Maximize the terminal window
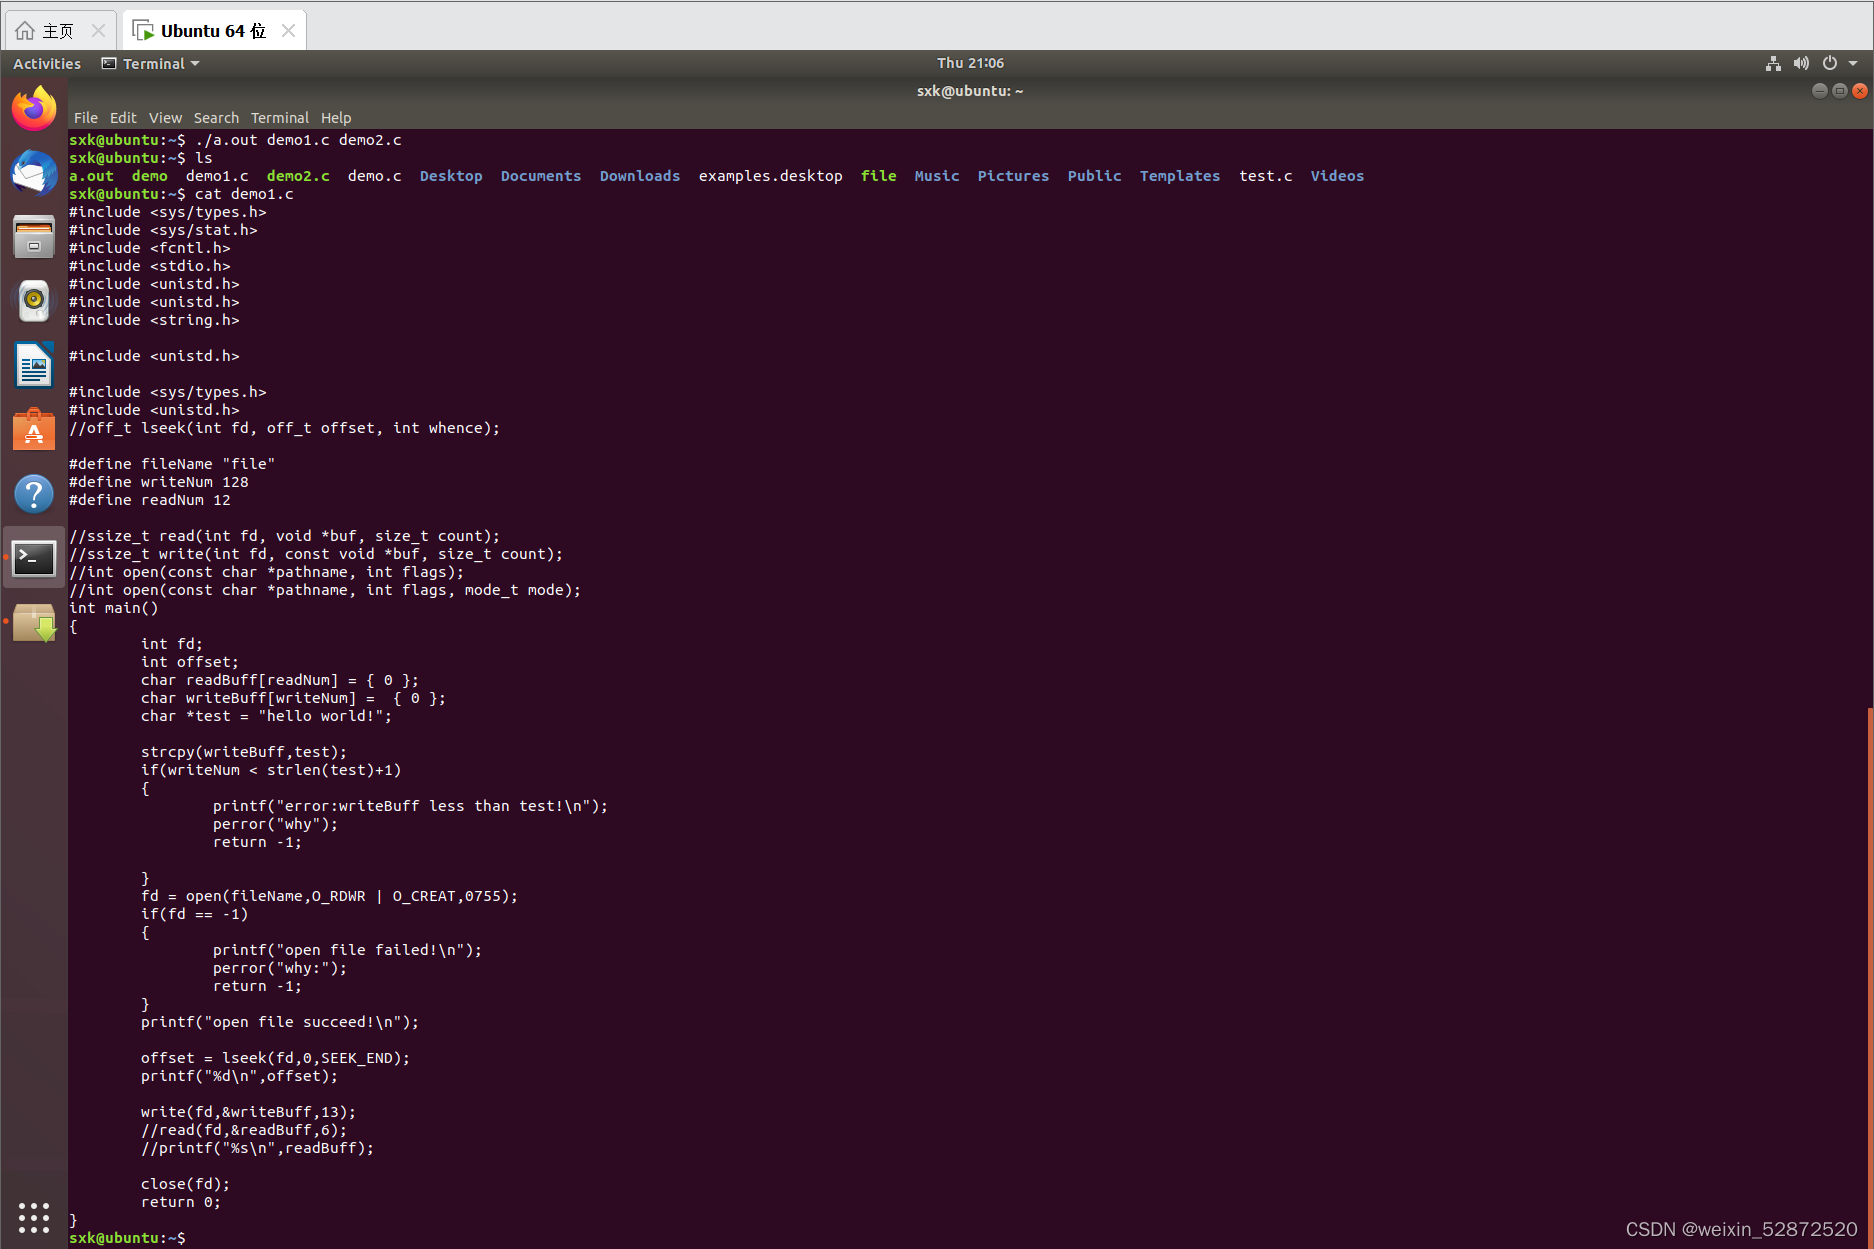1874x1249 pixels. tap(1839, 91)
